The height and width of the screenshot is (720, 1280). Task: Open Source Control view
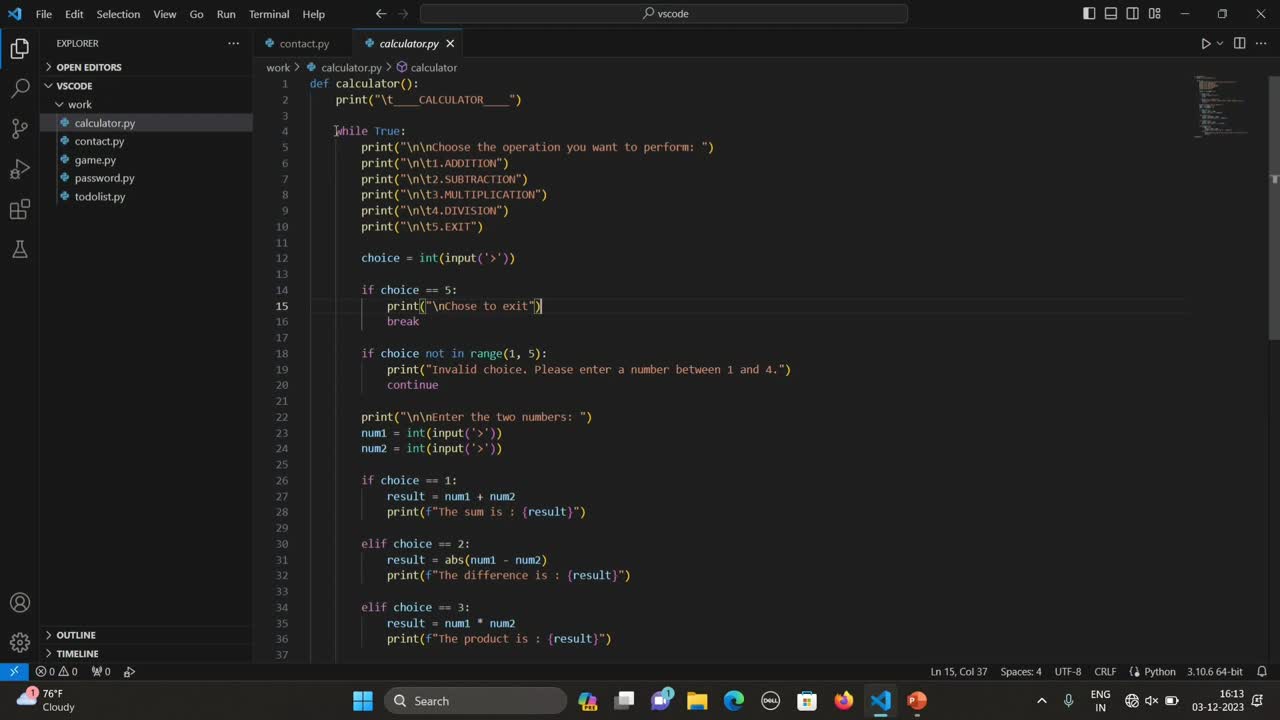tap(19, 128)
